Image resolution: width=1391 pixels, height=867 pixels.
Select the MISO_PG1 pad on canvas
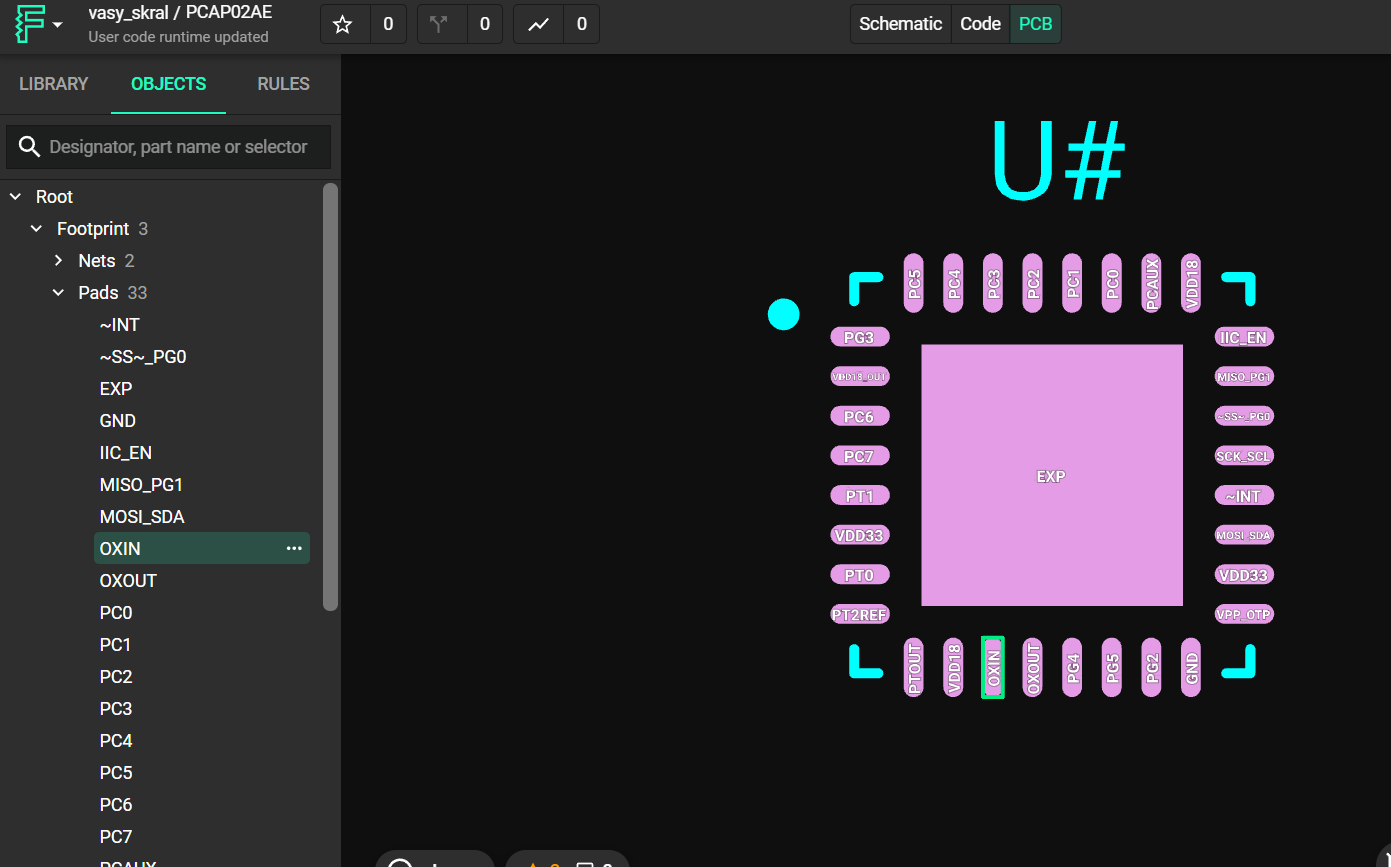(1244, 377)
